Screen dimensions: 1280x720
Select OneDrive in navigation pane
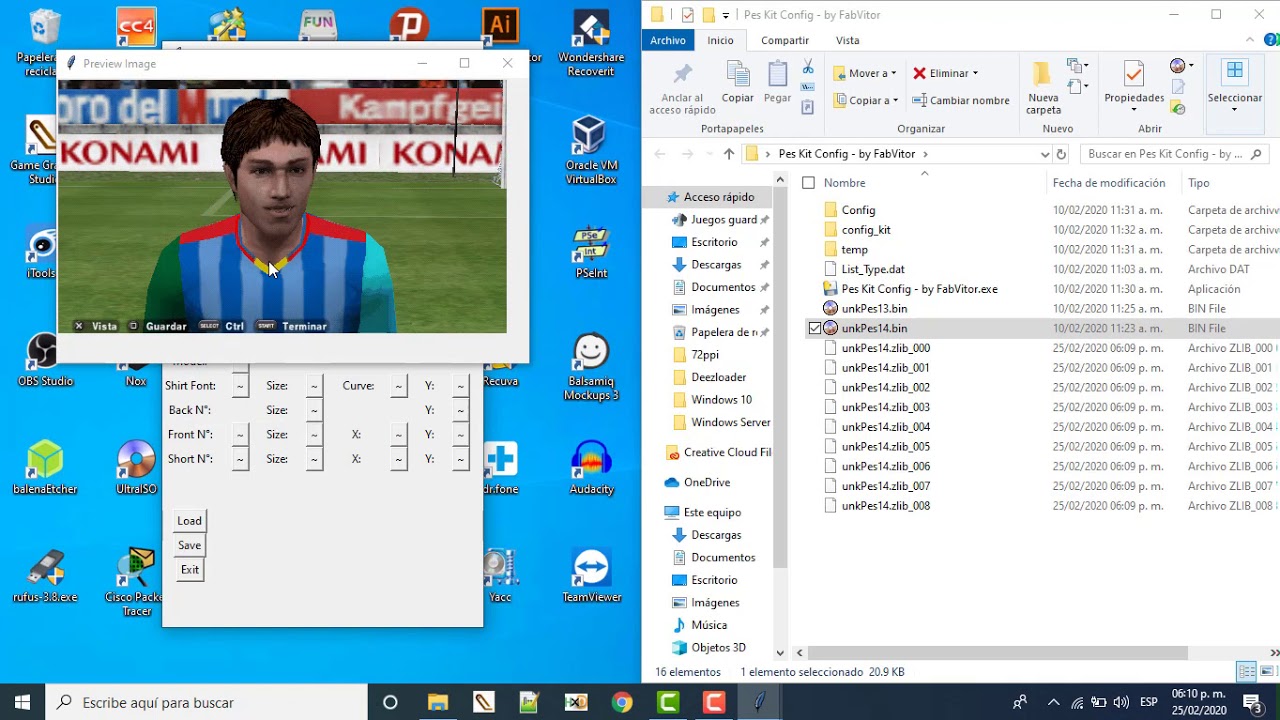707,482
